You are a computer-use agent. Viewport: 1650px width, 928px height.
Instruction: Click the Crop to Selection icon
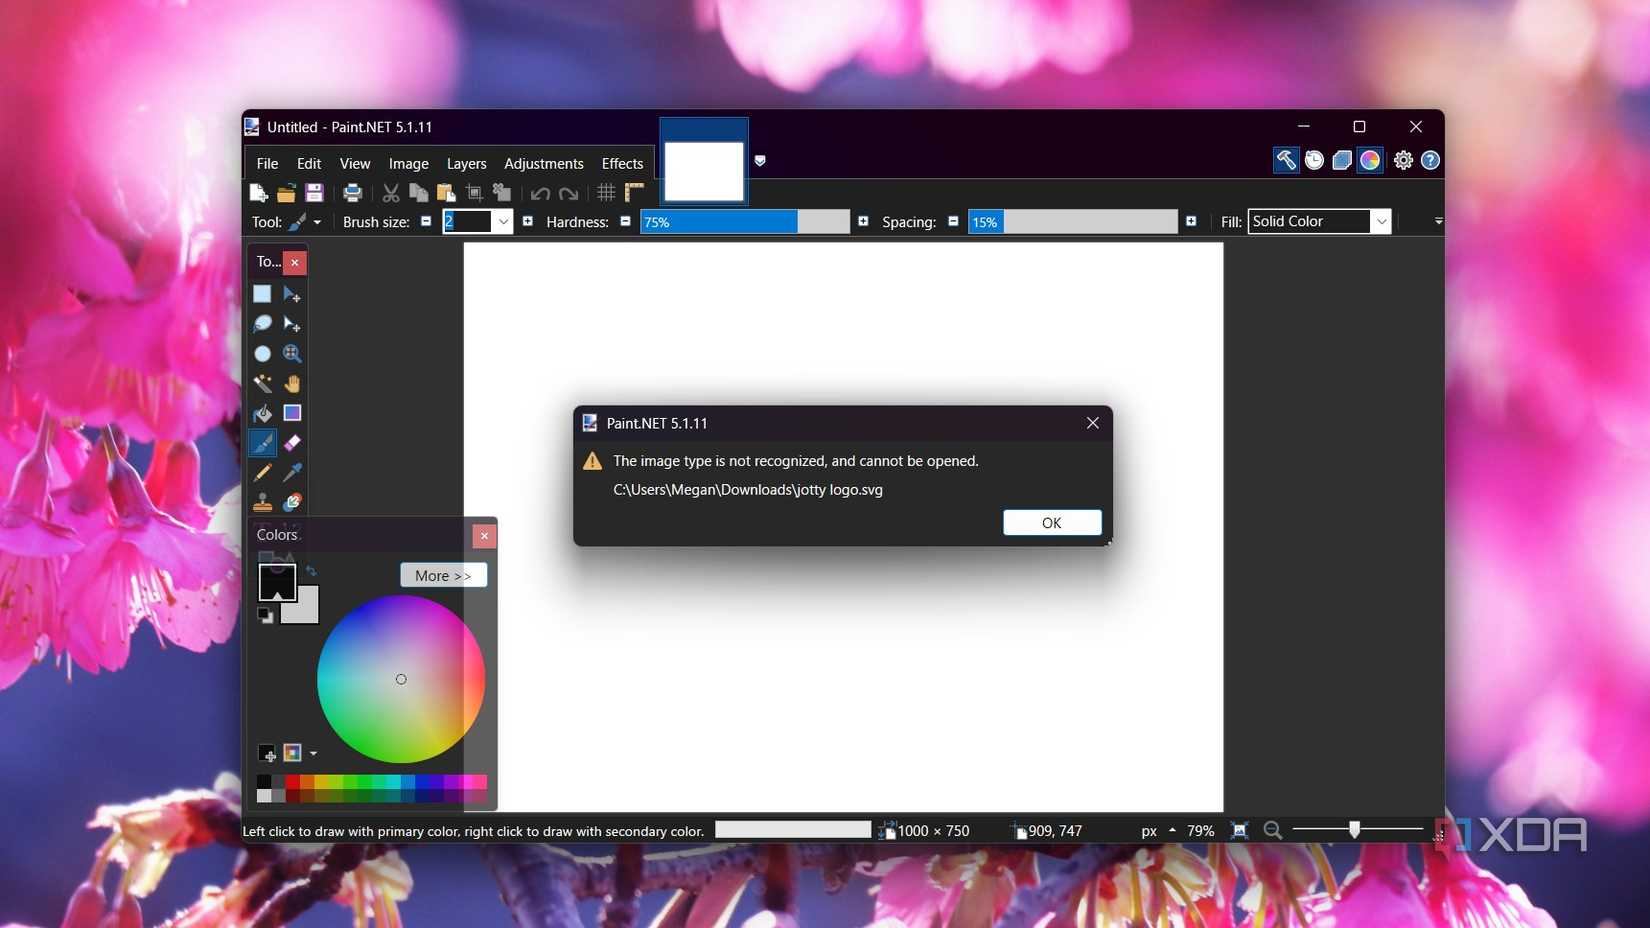[474, 193]
